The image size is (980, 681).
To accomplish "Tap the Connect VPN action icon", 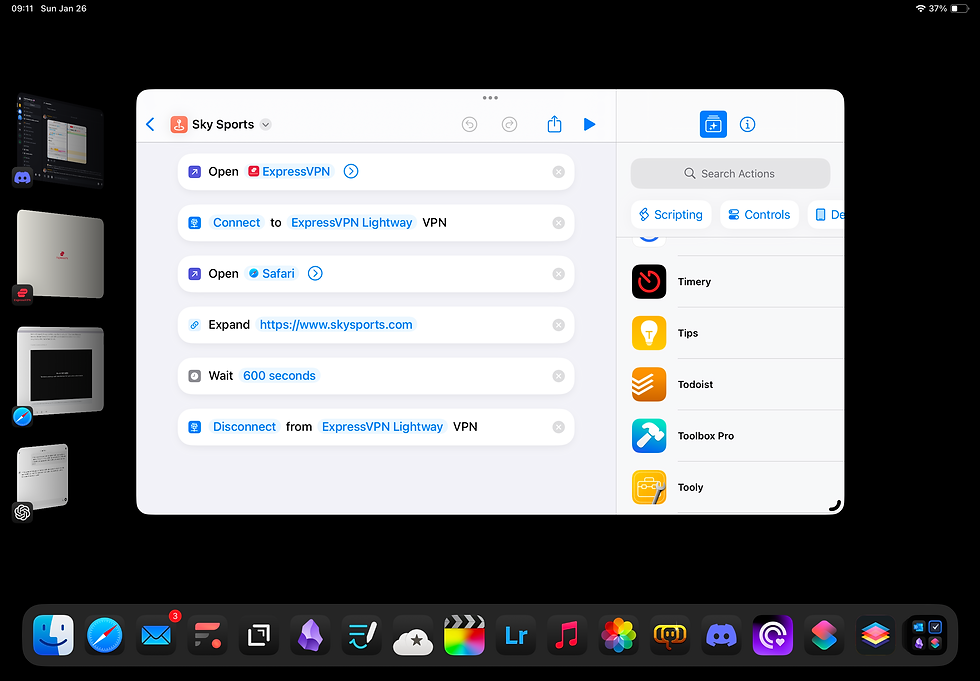I will (x=195, y=222).
